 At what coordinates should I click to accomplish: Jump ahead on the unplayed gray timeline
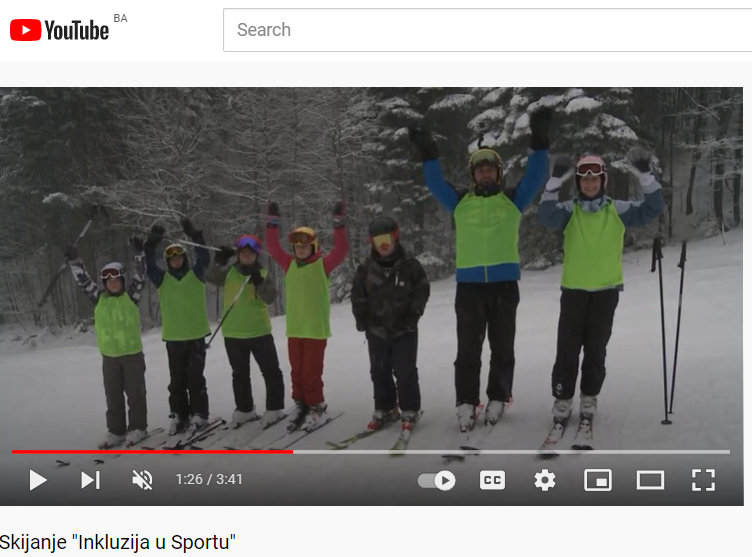pyautogui.click(x=511, y=452)
